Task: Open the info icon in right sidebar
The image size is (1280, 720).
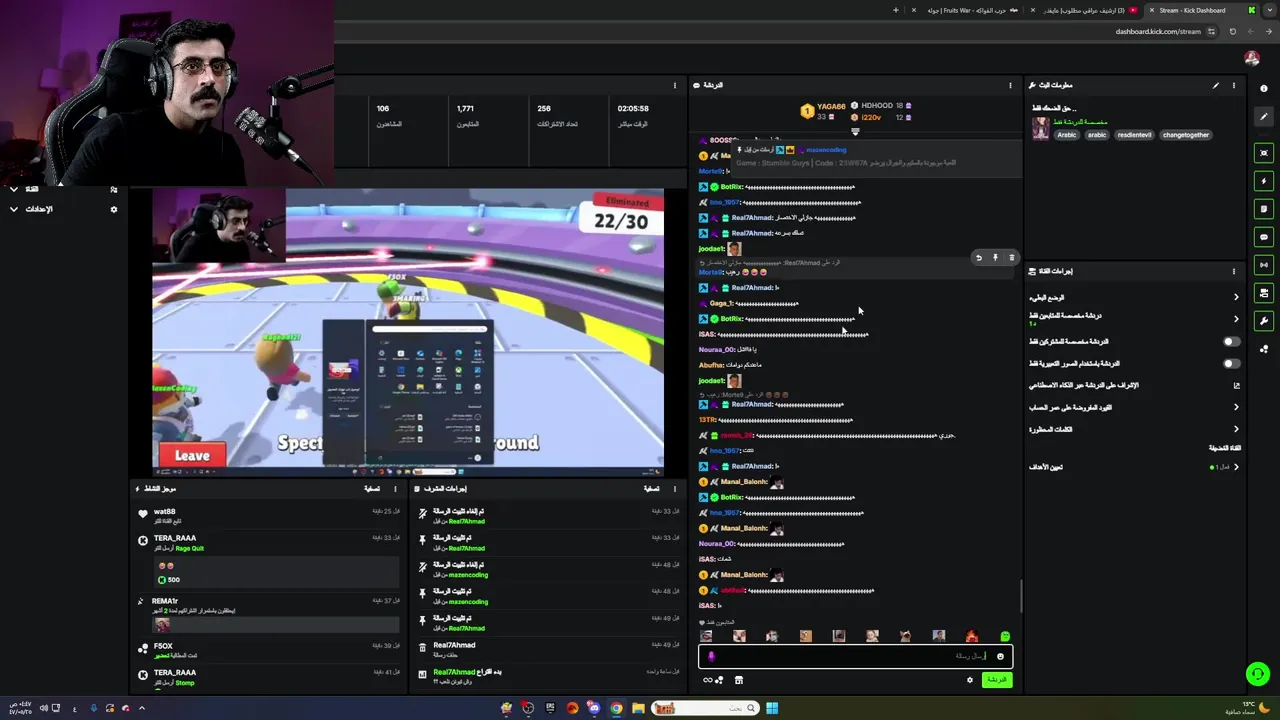Action: (x=1264, y=89)
